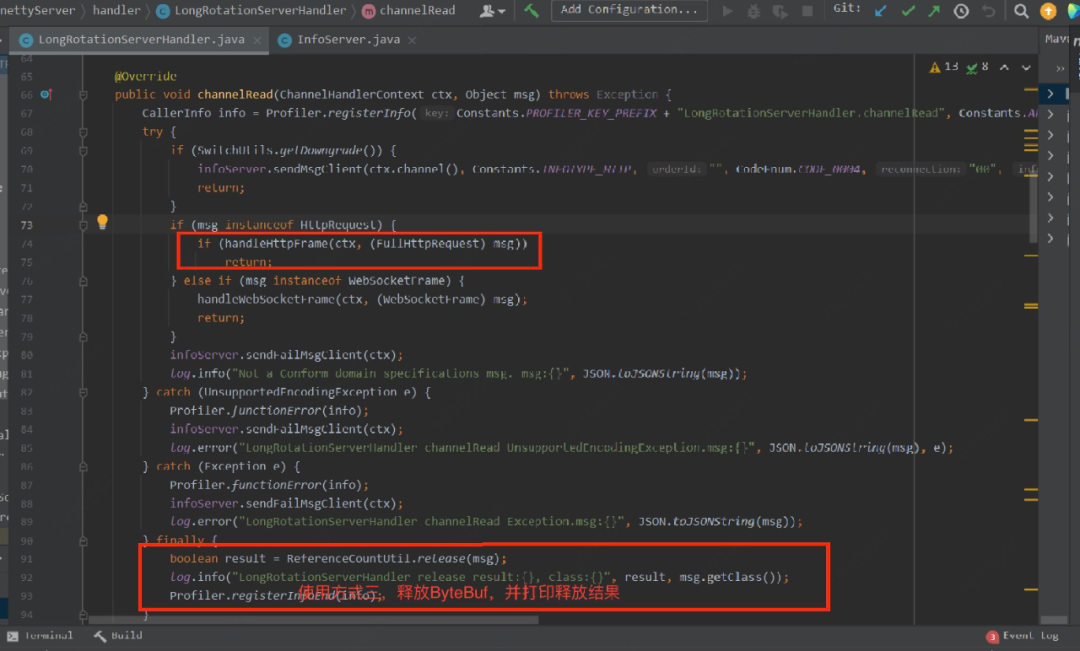Go to next highlighted error arrow
The height and width of the screenshot is (651, 1080).
[1026, 68]
